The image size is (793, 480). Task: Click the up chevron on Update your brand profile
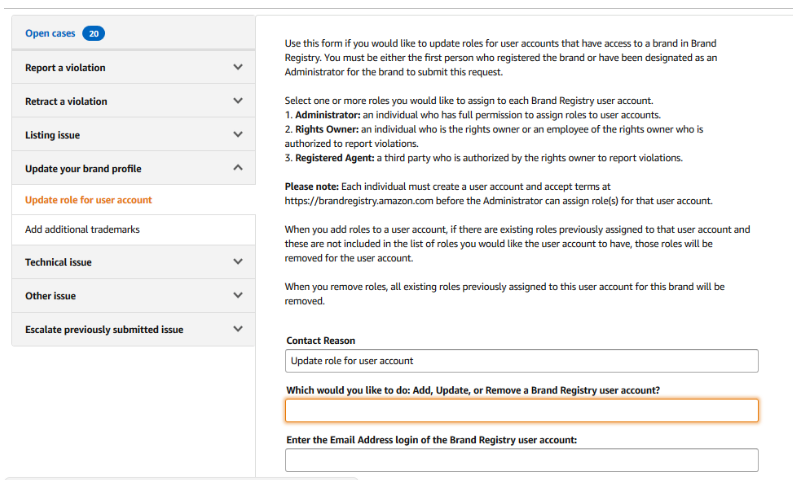(237, 168)
